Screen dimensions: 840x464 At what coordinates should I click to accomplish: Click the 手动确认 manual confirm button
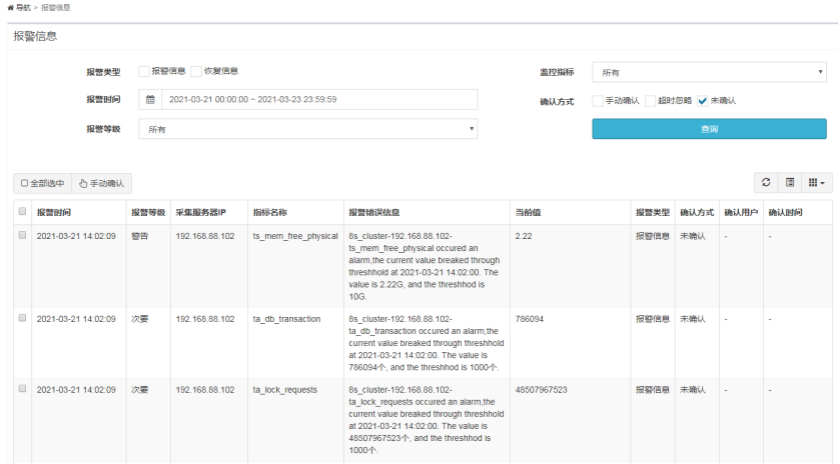click(102, 183)
